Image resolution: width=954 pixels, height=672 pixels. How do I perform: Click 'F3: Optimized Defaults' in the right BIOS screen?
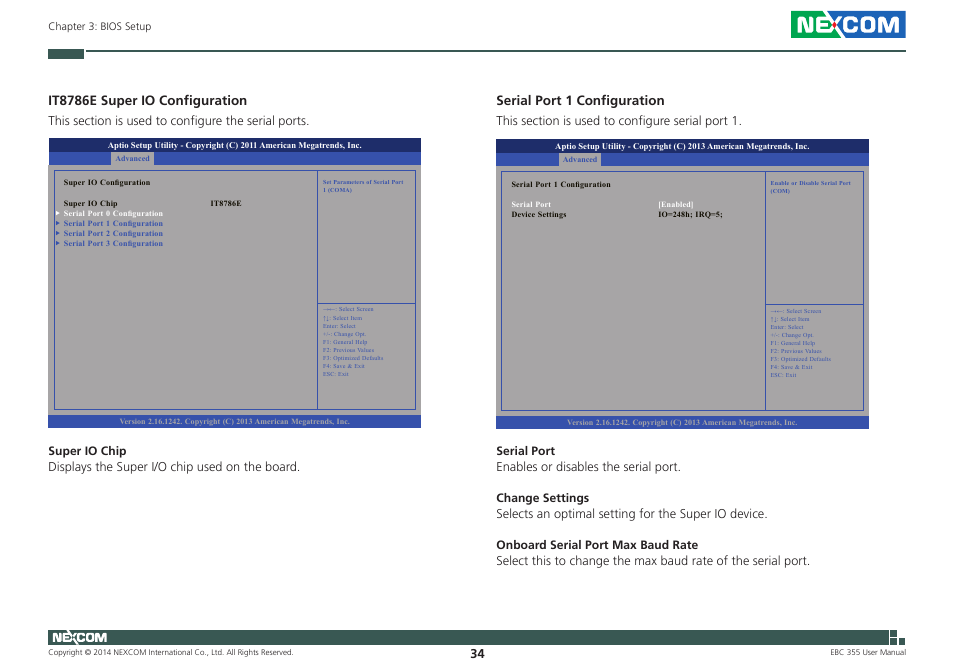(x=800, y=359)
